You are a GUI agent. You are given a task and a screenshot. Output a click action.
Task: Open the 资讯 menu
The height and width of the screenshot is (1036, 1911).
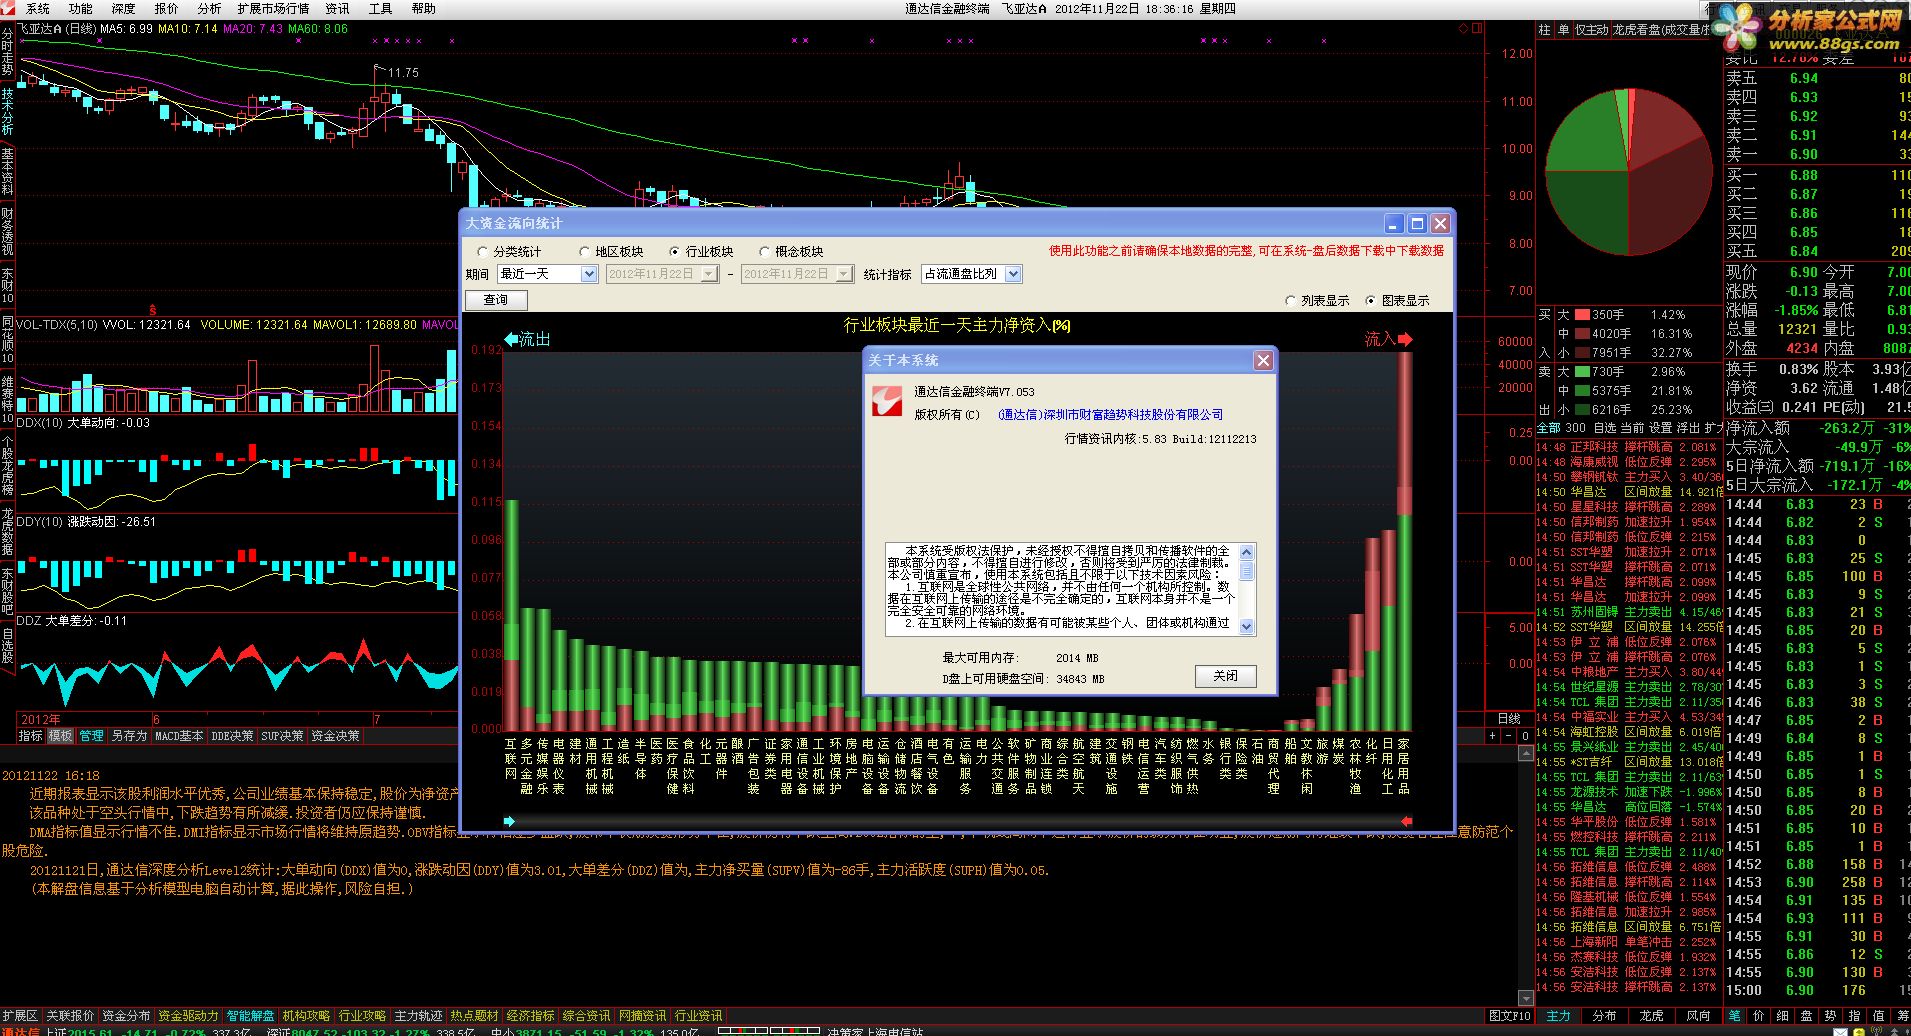[337, 8]
